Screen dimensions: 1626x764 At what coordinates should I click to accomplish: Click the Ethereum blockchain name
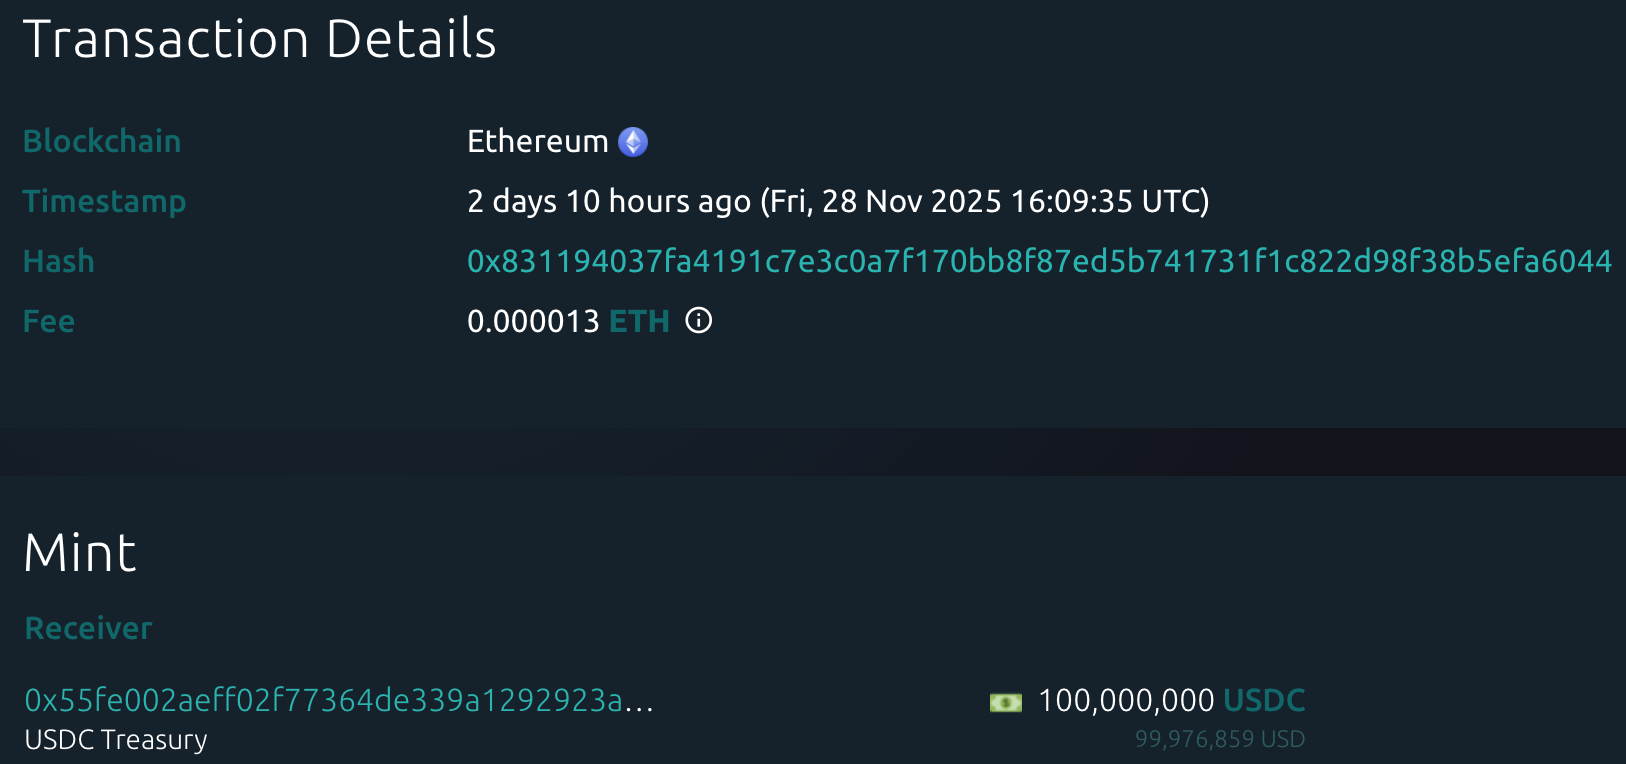[538, 142]
